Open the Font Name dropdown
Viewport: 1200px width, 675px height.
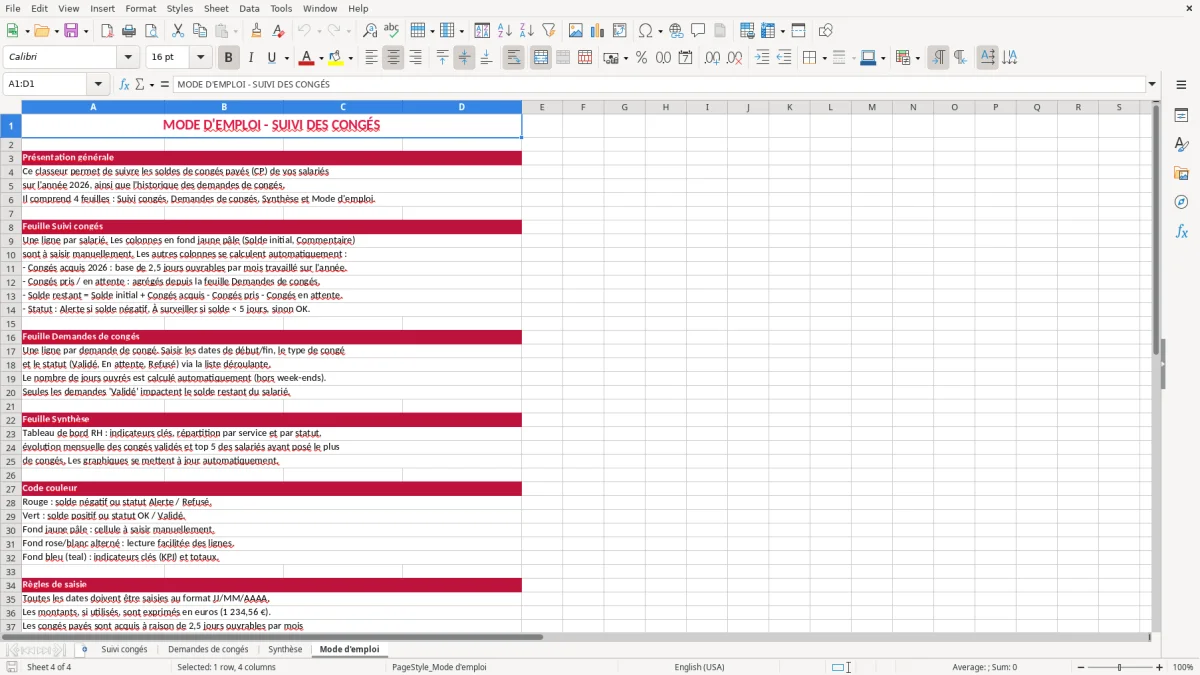tap(127, 58)
